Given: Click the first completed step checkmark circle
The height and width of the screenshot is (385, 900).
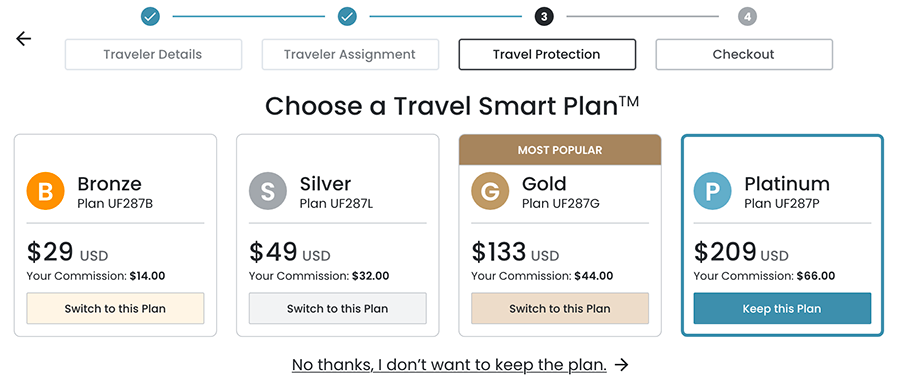Looking at the screenshot, I should (150, 17).
